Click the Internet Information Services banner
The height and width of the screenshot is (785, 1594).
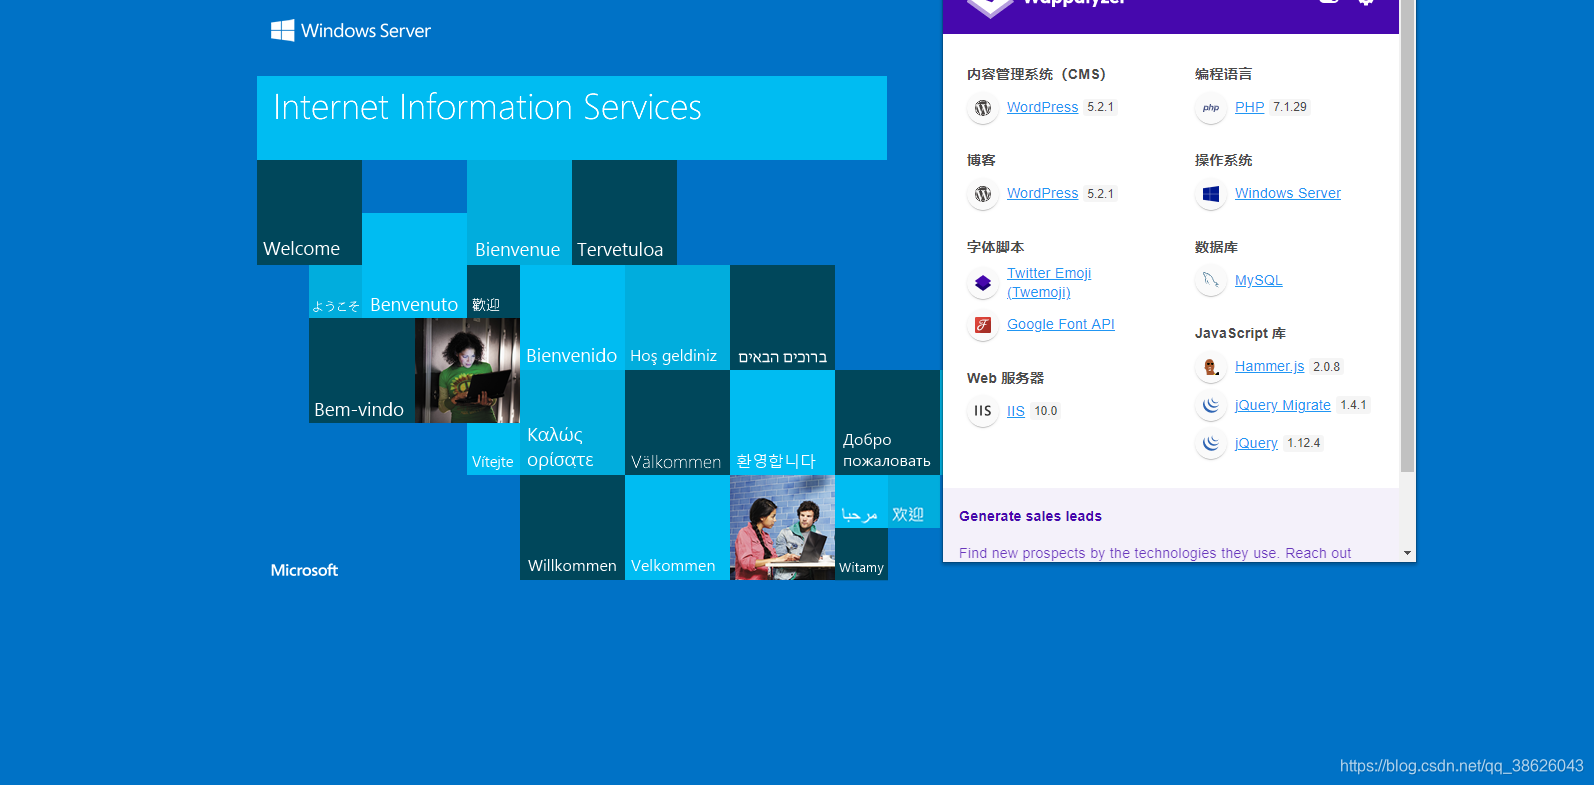pyautogui.click(x=572, y=118)
